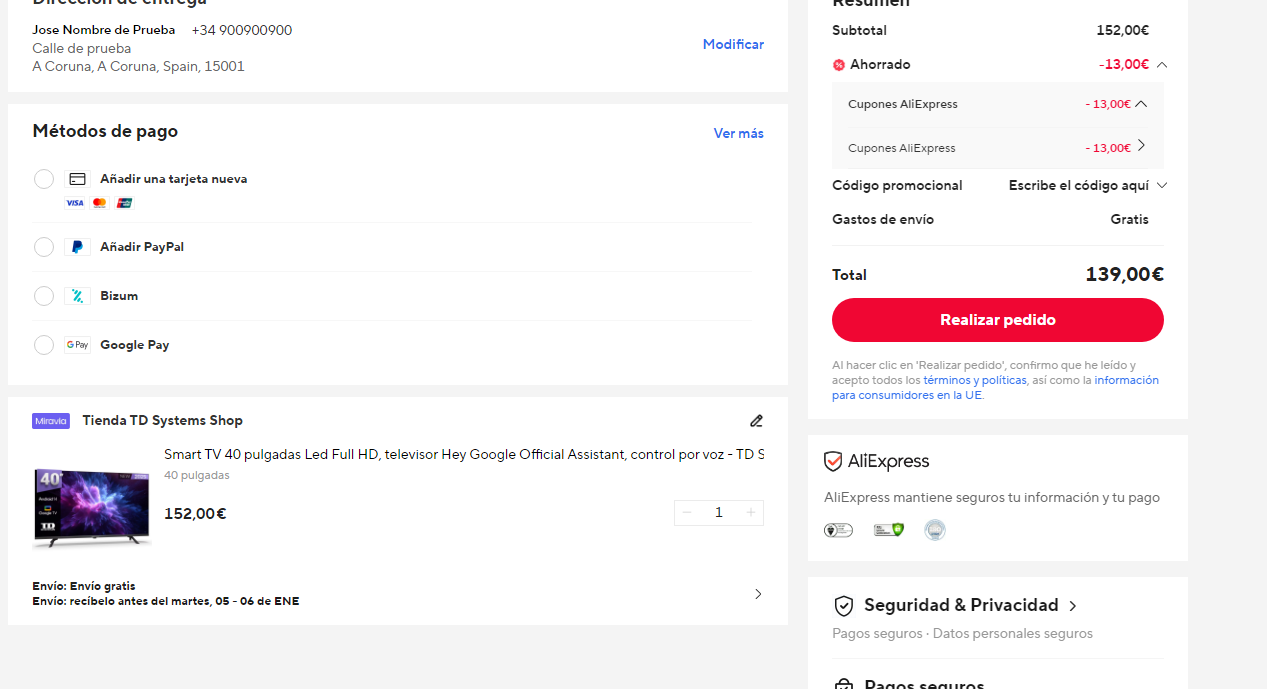
Task: Click the round blue trust seal badge
Action: (x=935, y=530)
